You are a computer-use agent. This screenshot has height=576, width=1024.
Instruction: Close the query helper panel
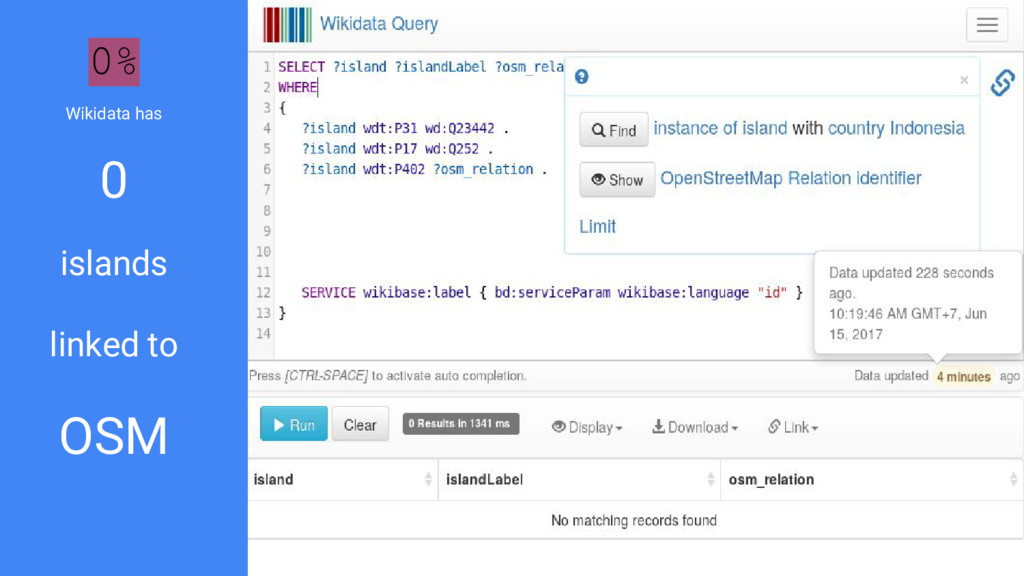[x=964, y=80]
